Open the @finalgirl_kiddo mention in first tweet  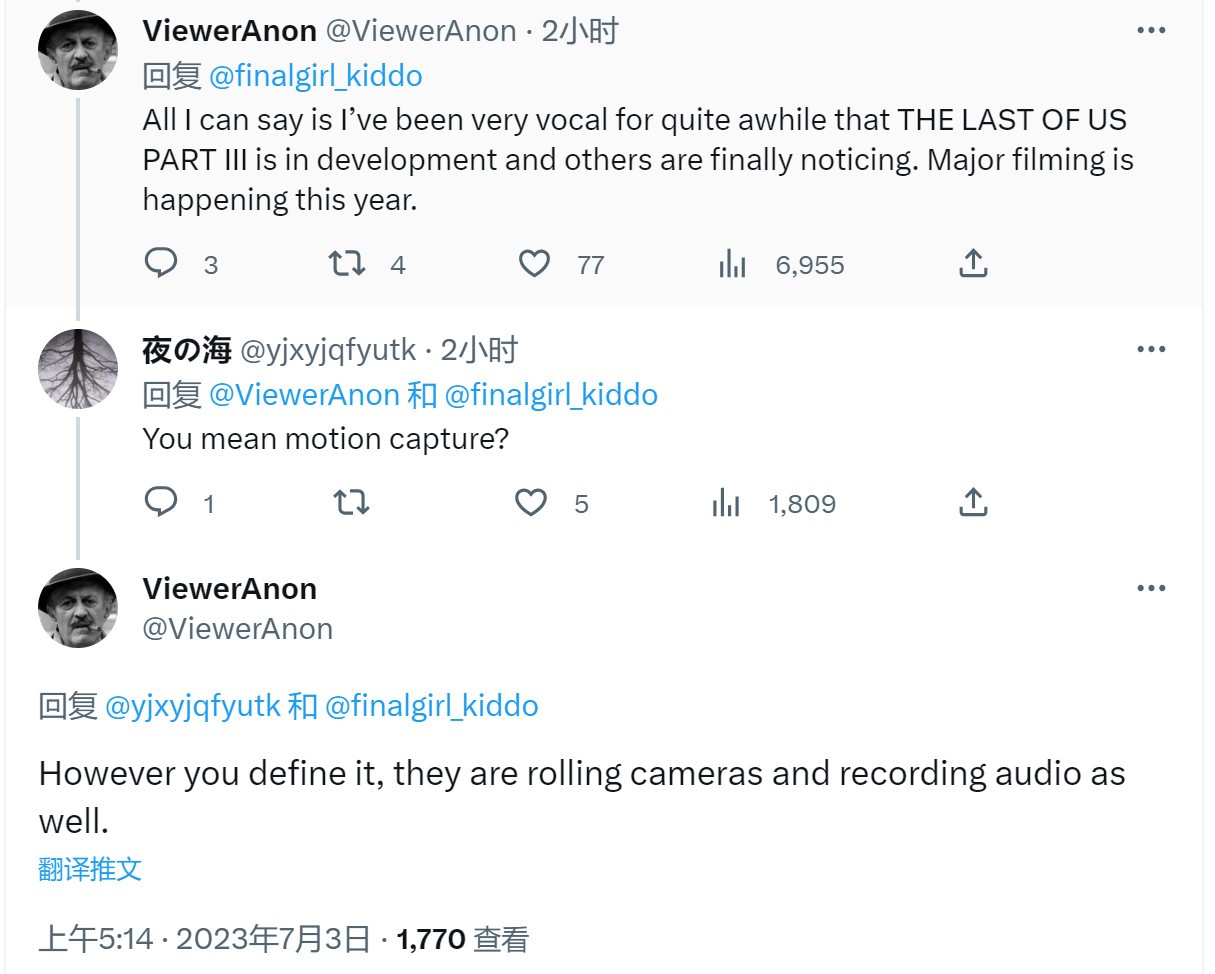point(315,76)
